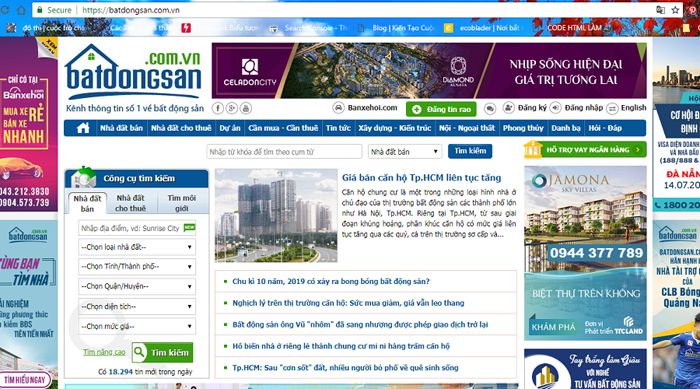This screenshot has width=700, height=389.
Task: Expand the Chọn loại nhà đất dropdown
Action: (137, 247)
